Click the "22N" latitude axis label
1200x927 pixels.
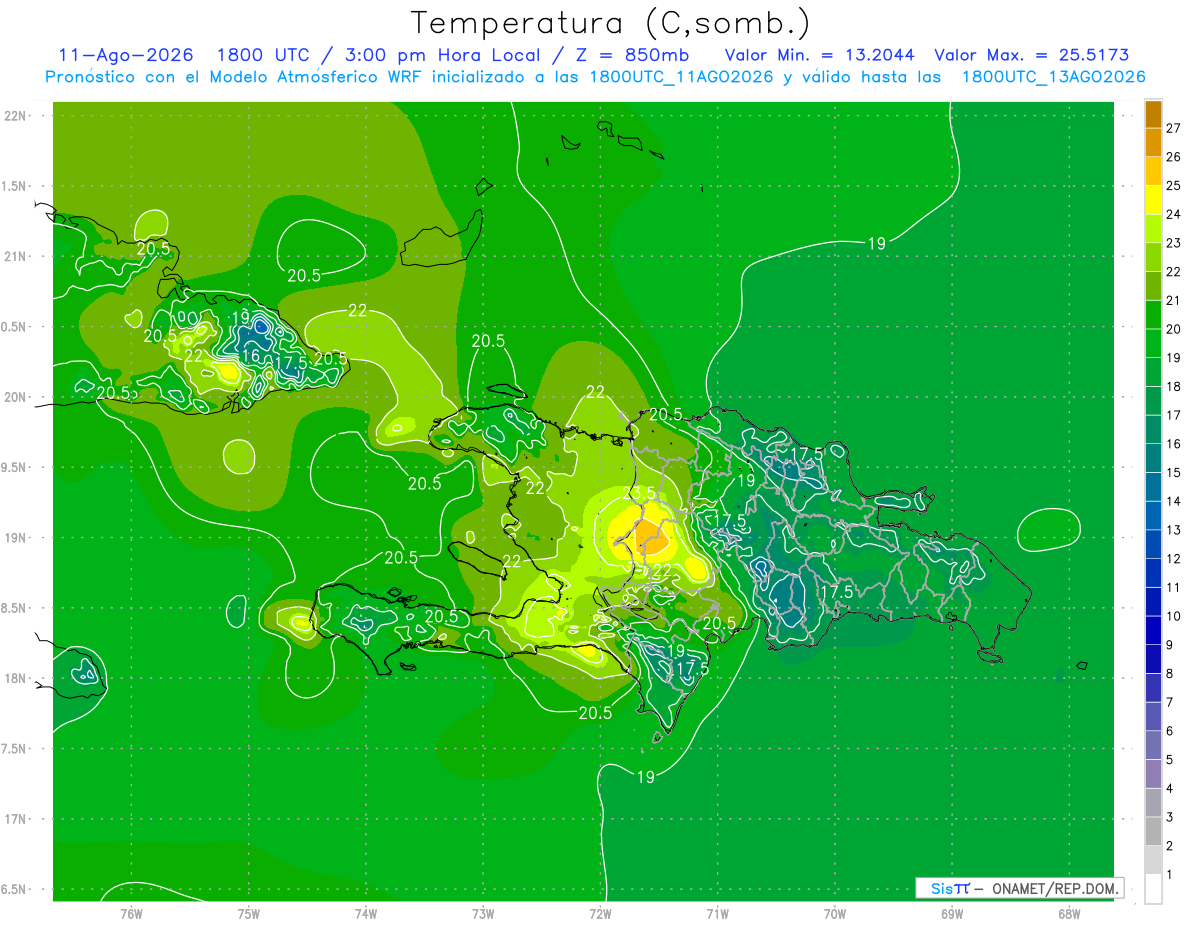(x=15, y=116)
